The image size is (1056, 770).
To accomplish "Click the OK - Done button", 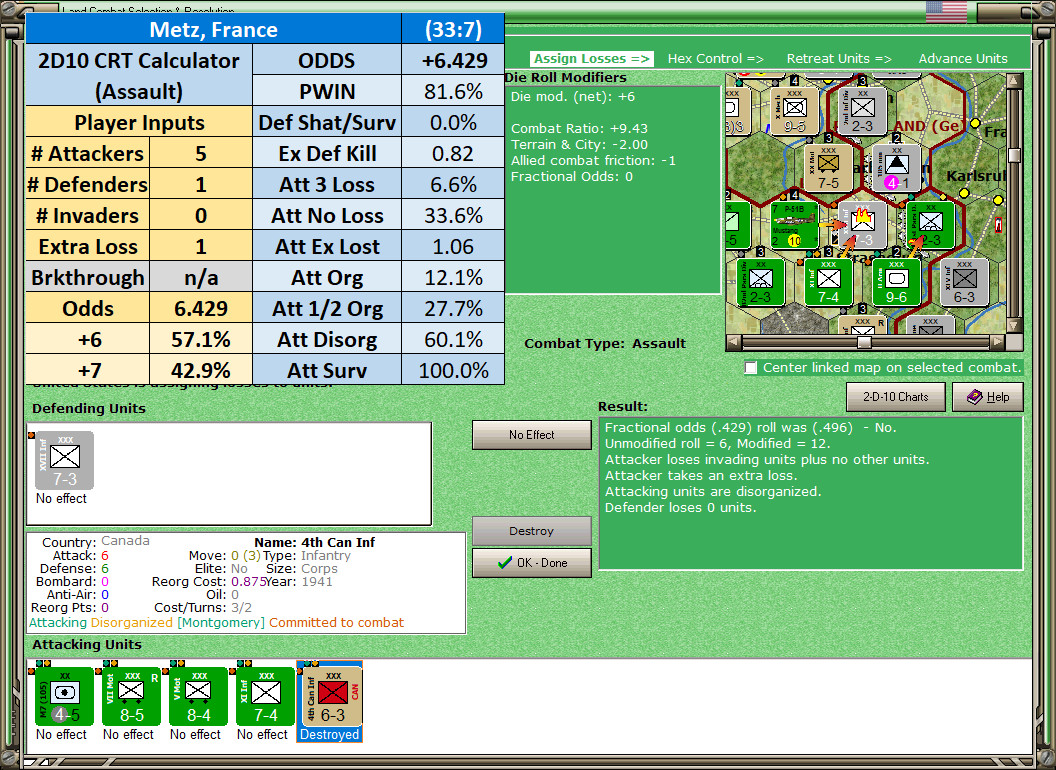I will [x=531, y=563].
